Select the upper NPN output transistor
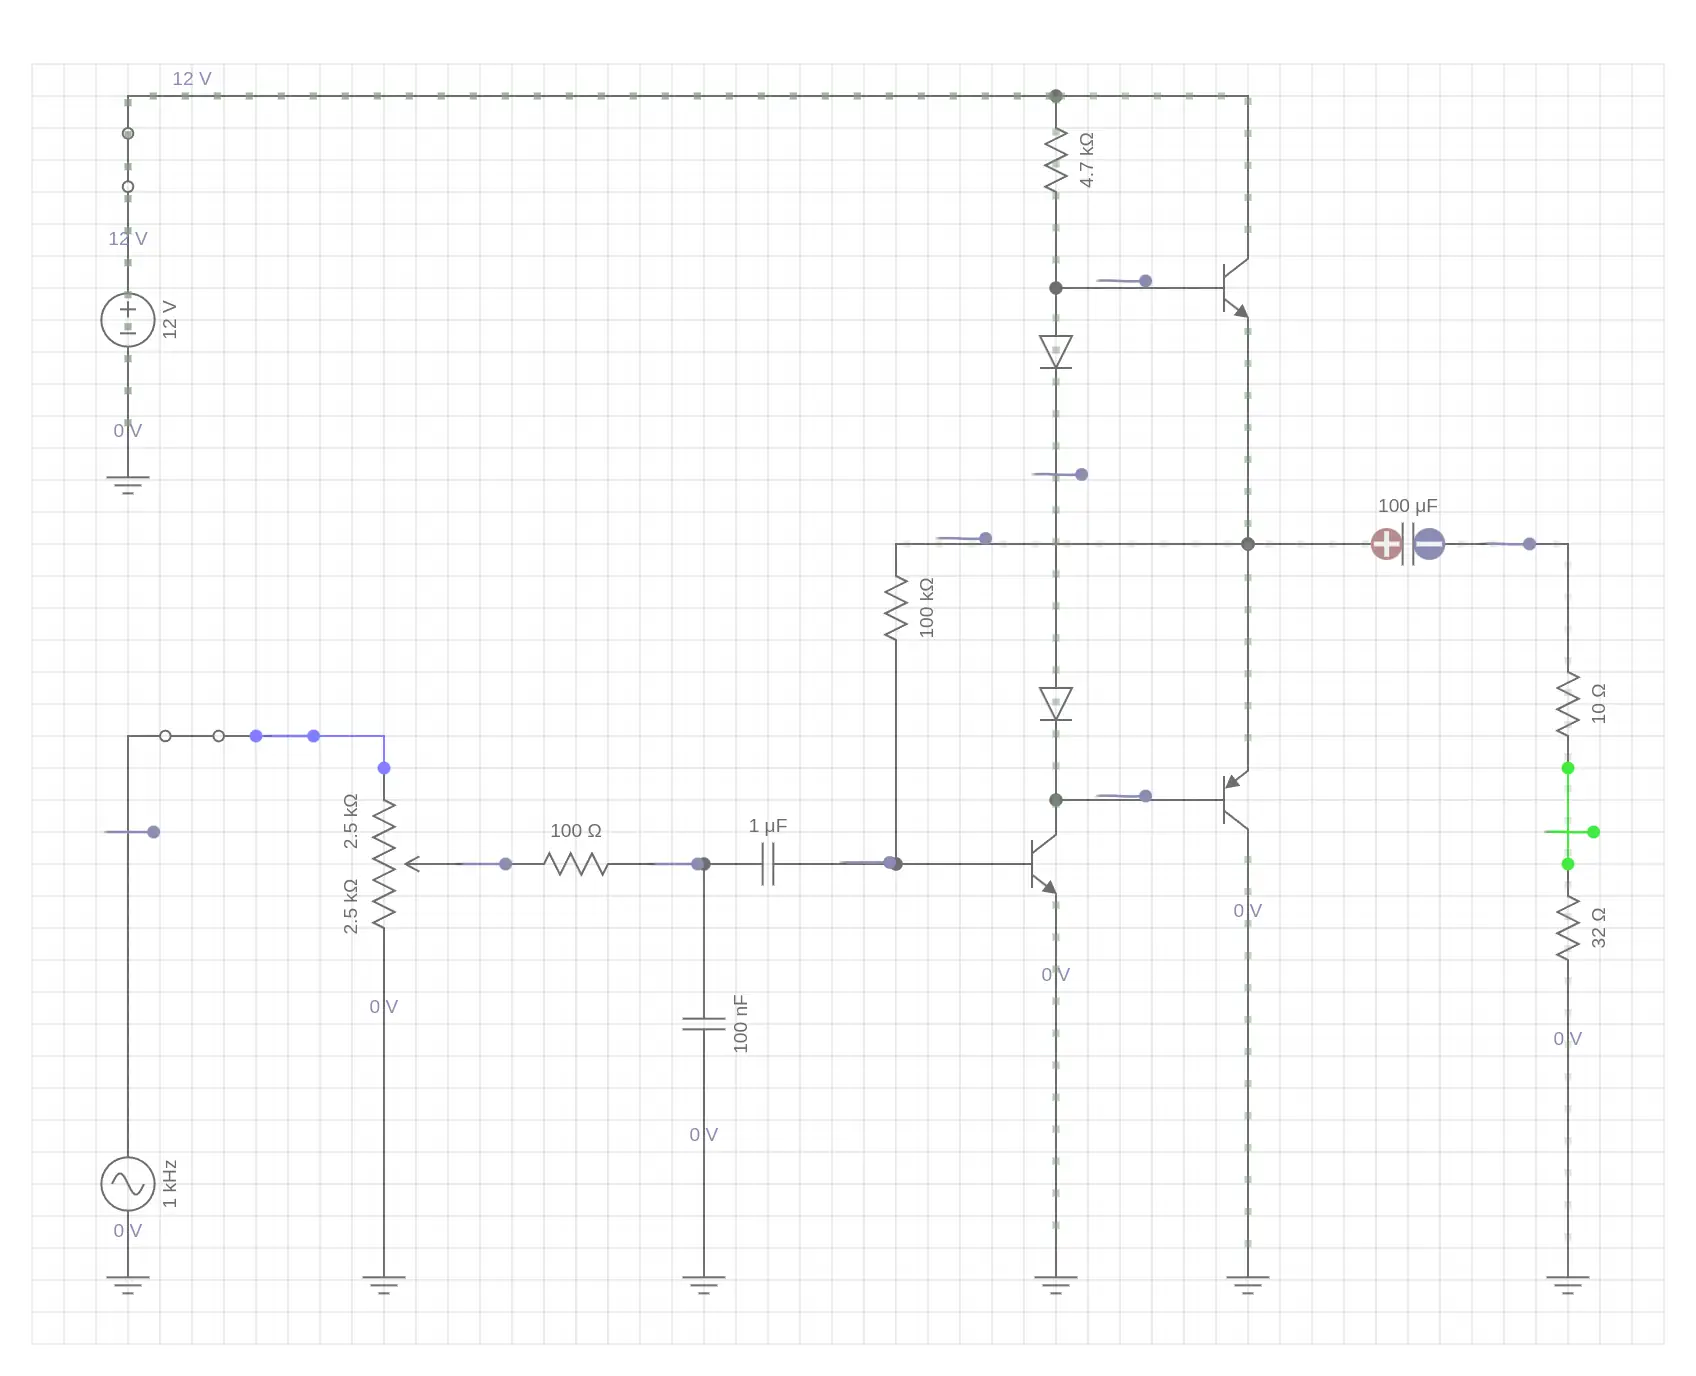 click(x=1236, y=288)
